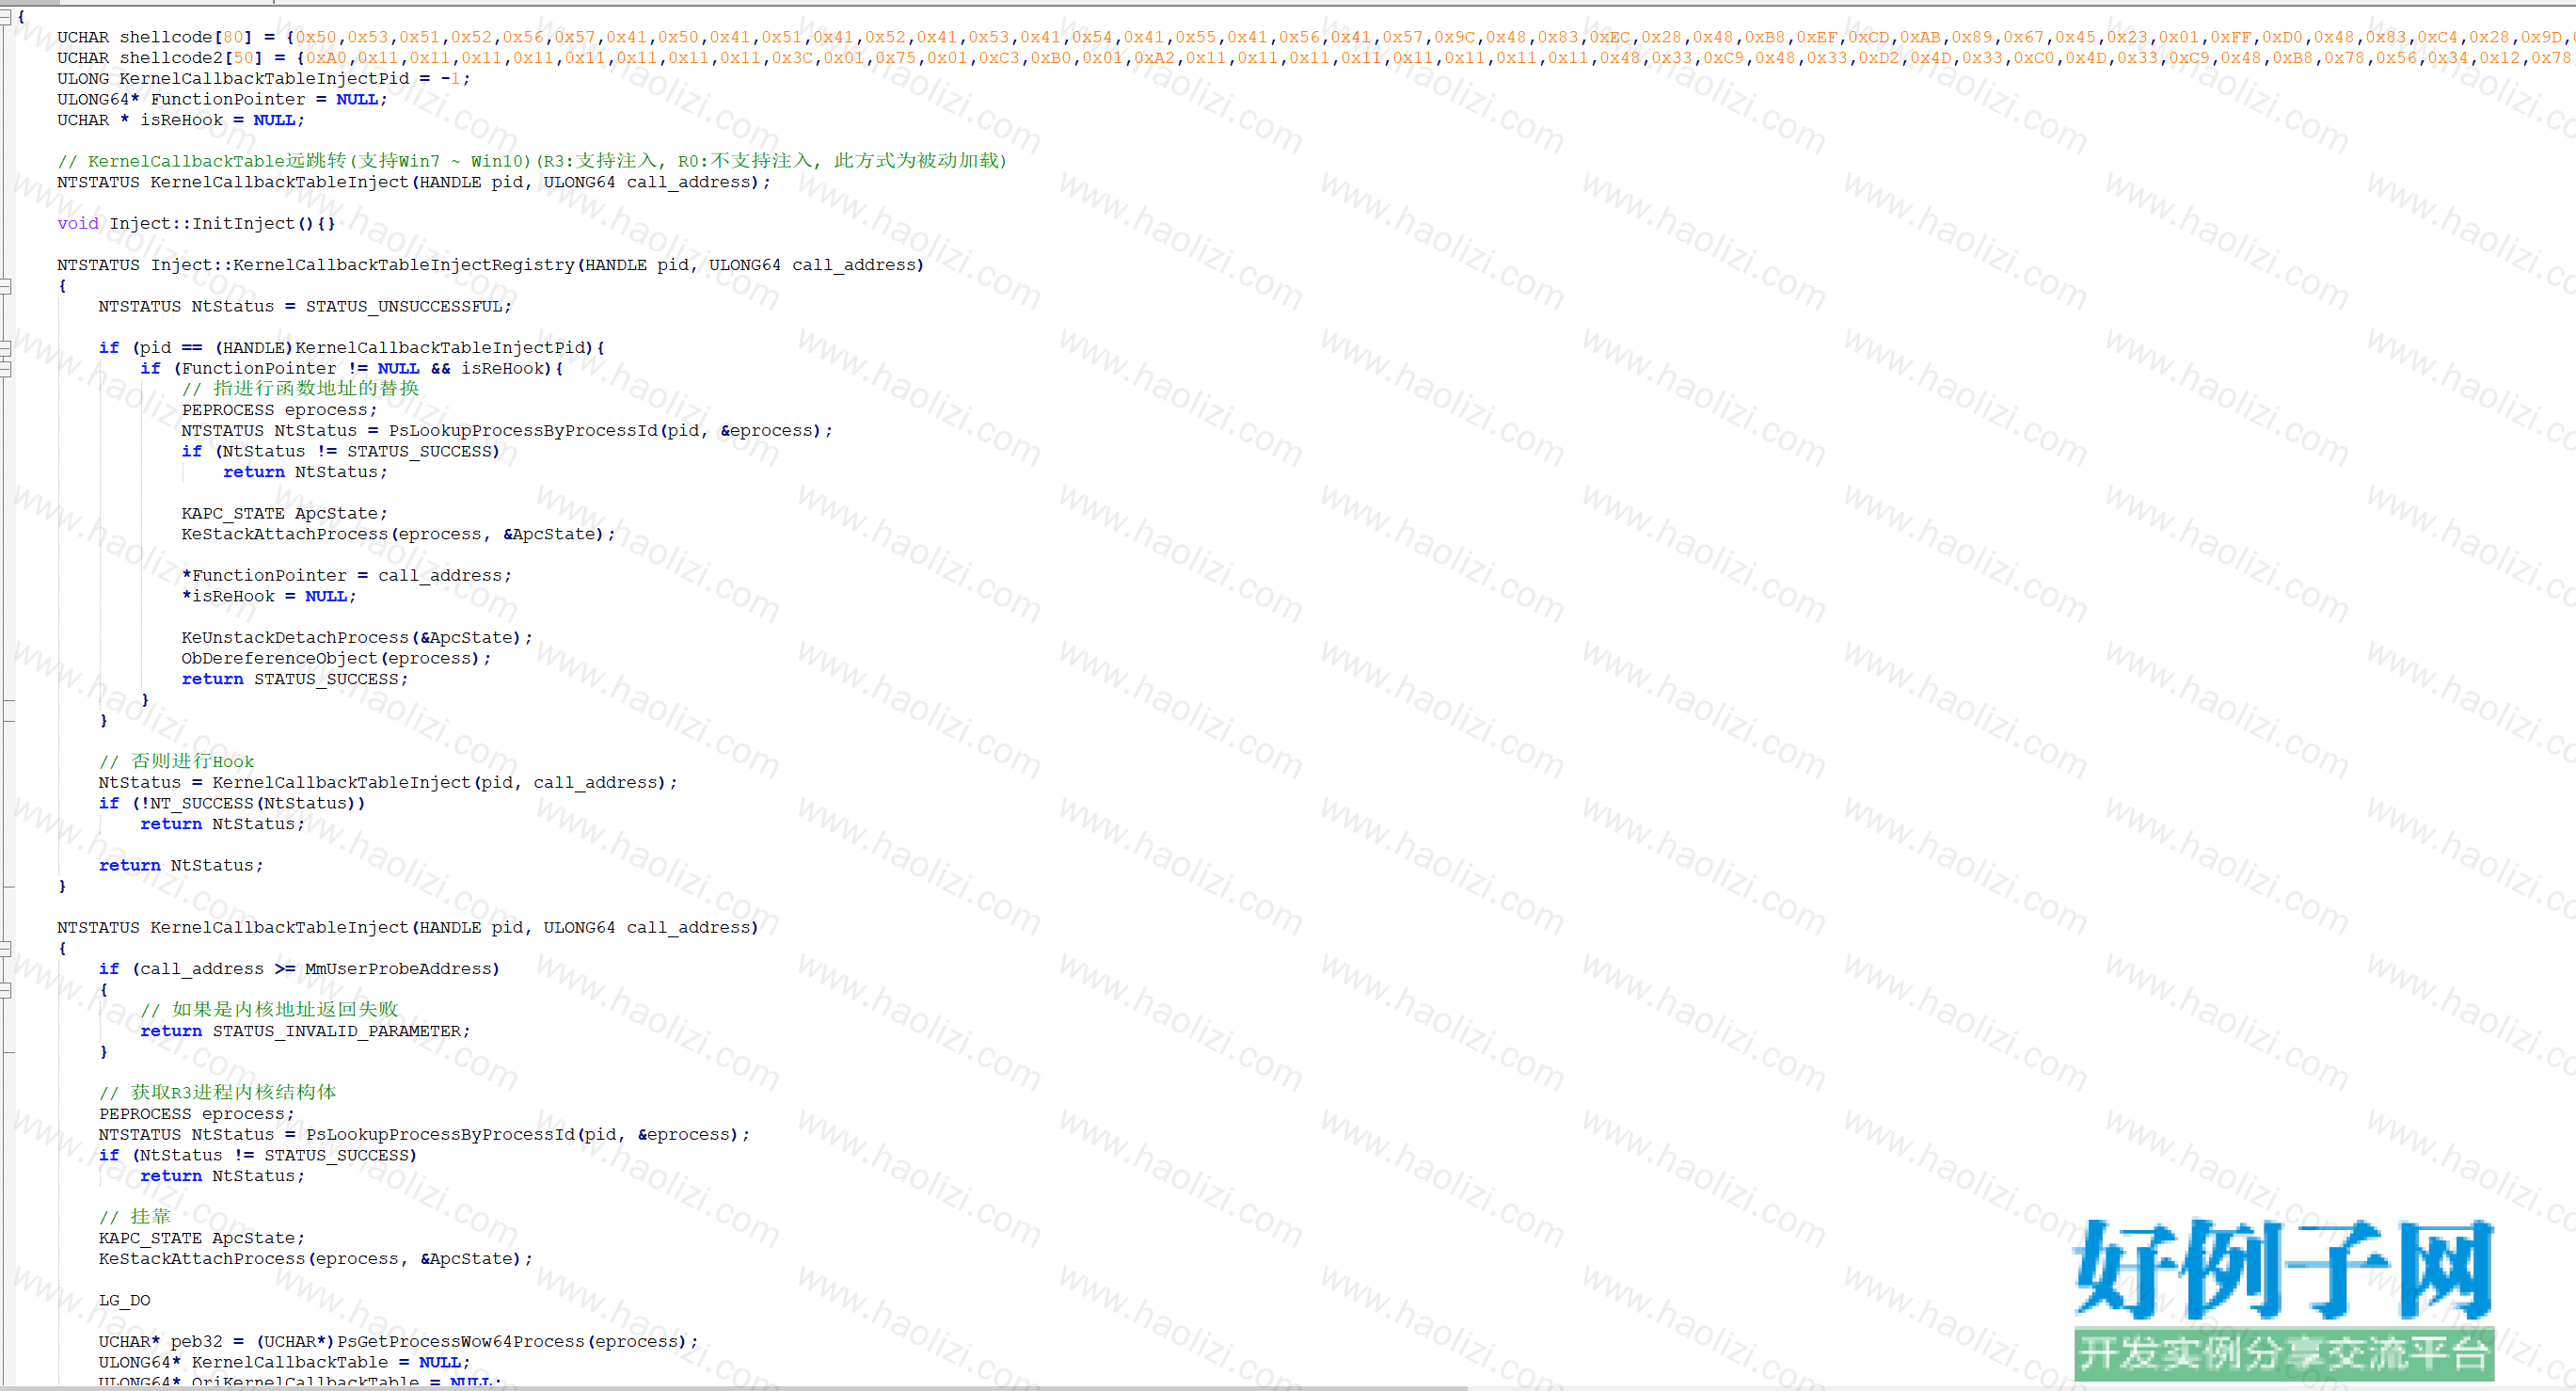The height and width of the screenshot is (1391, 2576).
Task: Click first 'KAPC_STATE ApcState;' declaration
Action: [284, 514]
